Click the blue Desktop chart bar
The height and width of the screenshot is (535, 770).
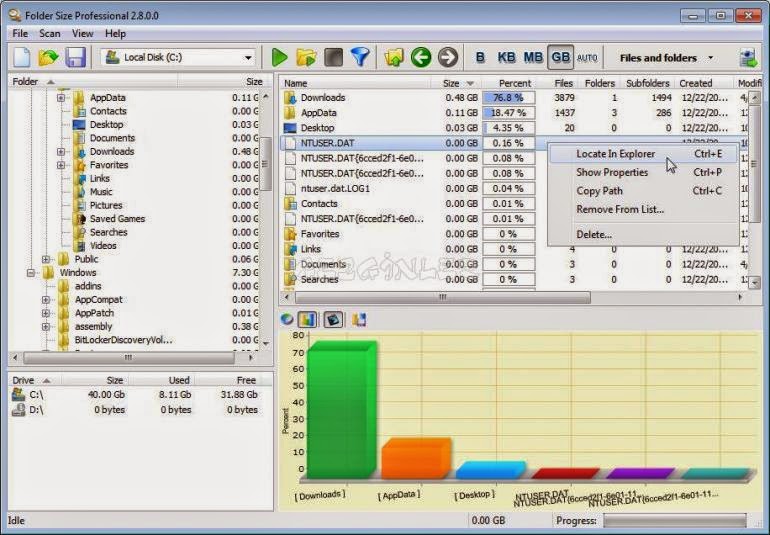tap(491, 470)
